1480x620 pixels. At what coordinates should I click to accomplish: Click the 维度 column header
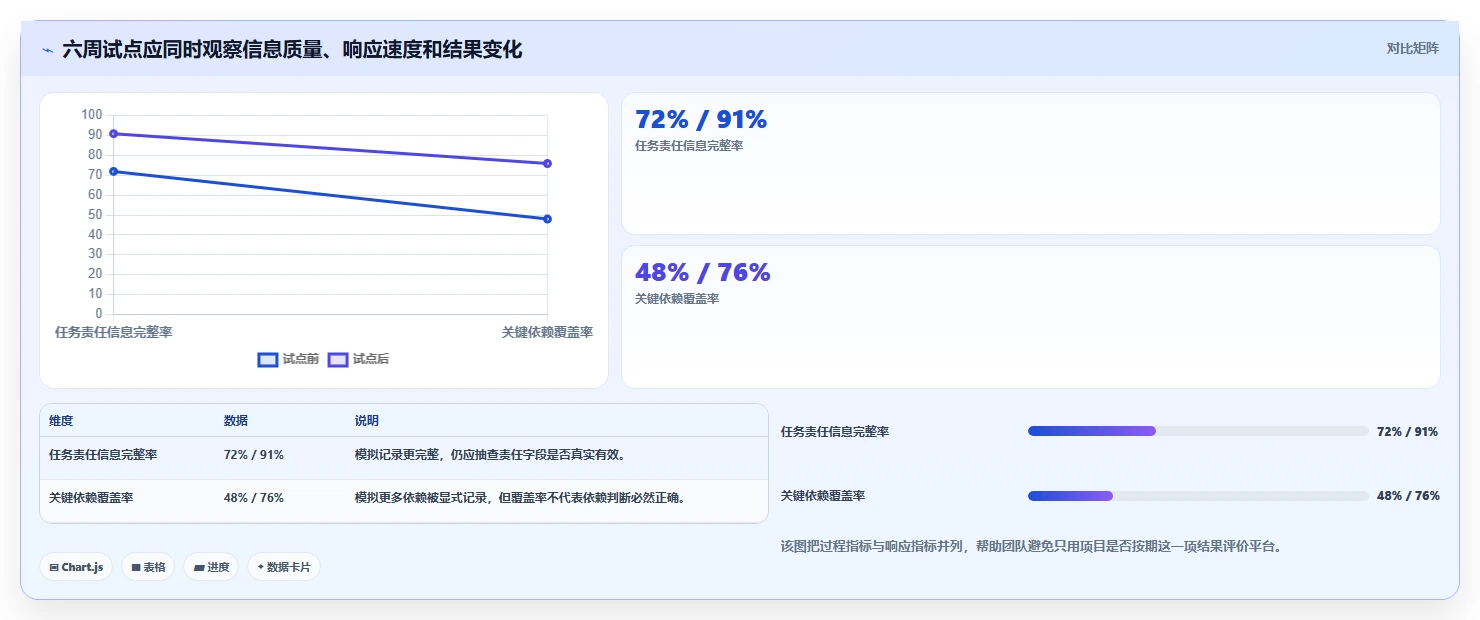[61, 421]
